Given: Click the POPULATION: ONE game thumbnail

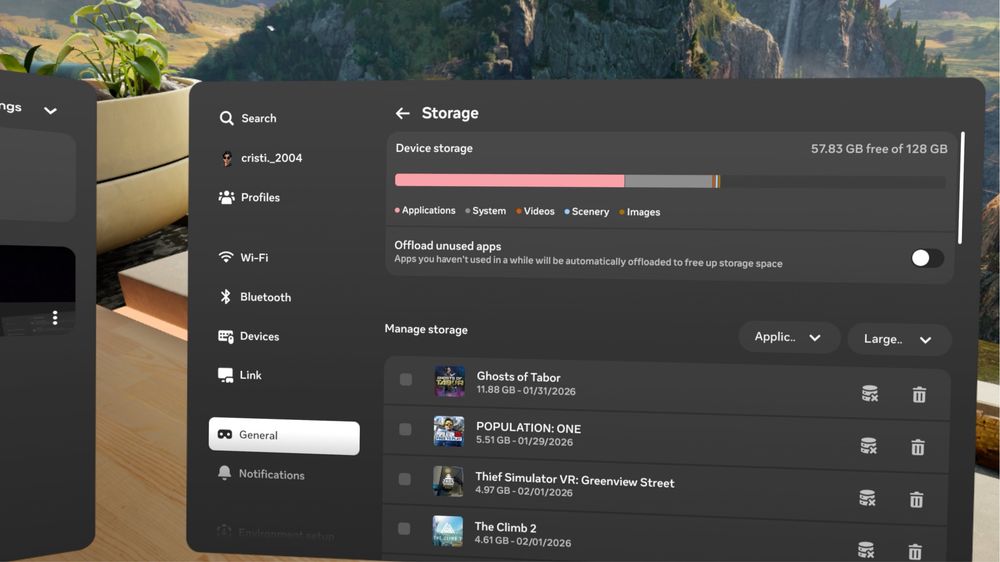Looking at the screenshot, I should click(449, 431).
